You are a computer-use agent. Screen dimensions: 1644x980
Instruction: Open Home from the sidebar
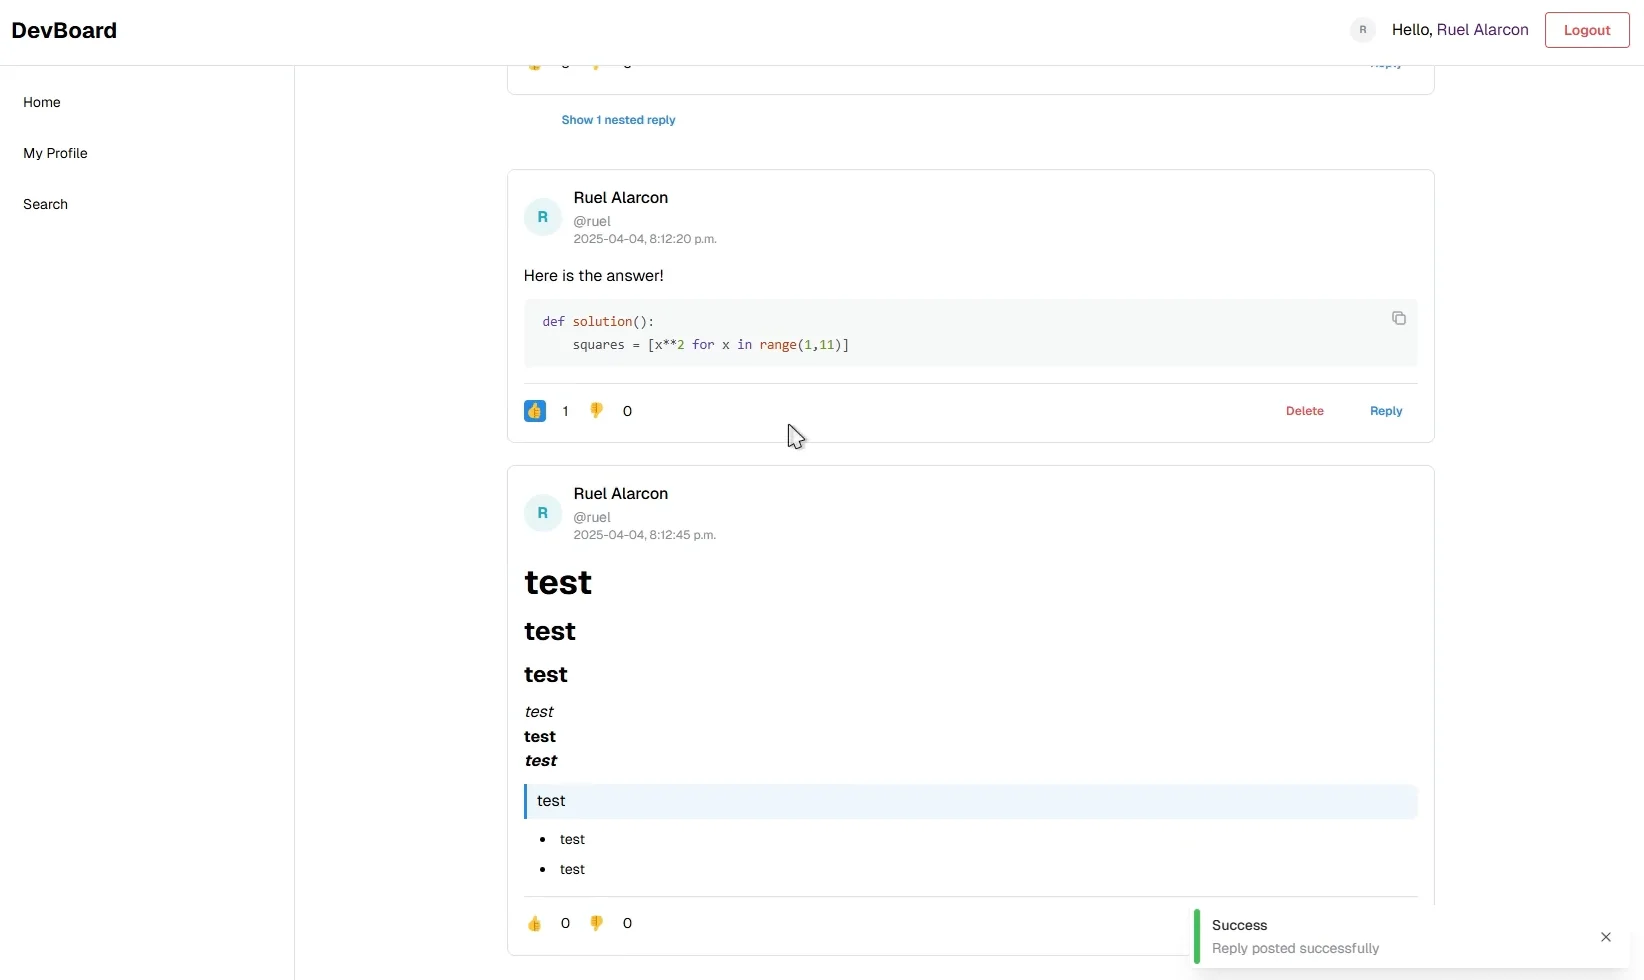(42, 102)
